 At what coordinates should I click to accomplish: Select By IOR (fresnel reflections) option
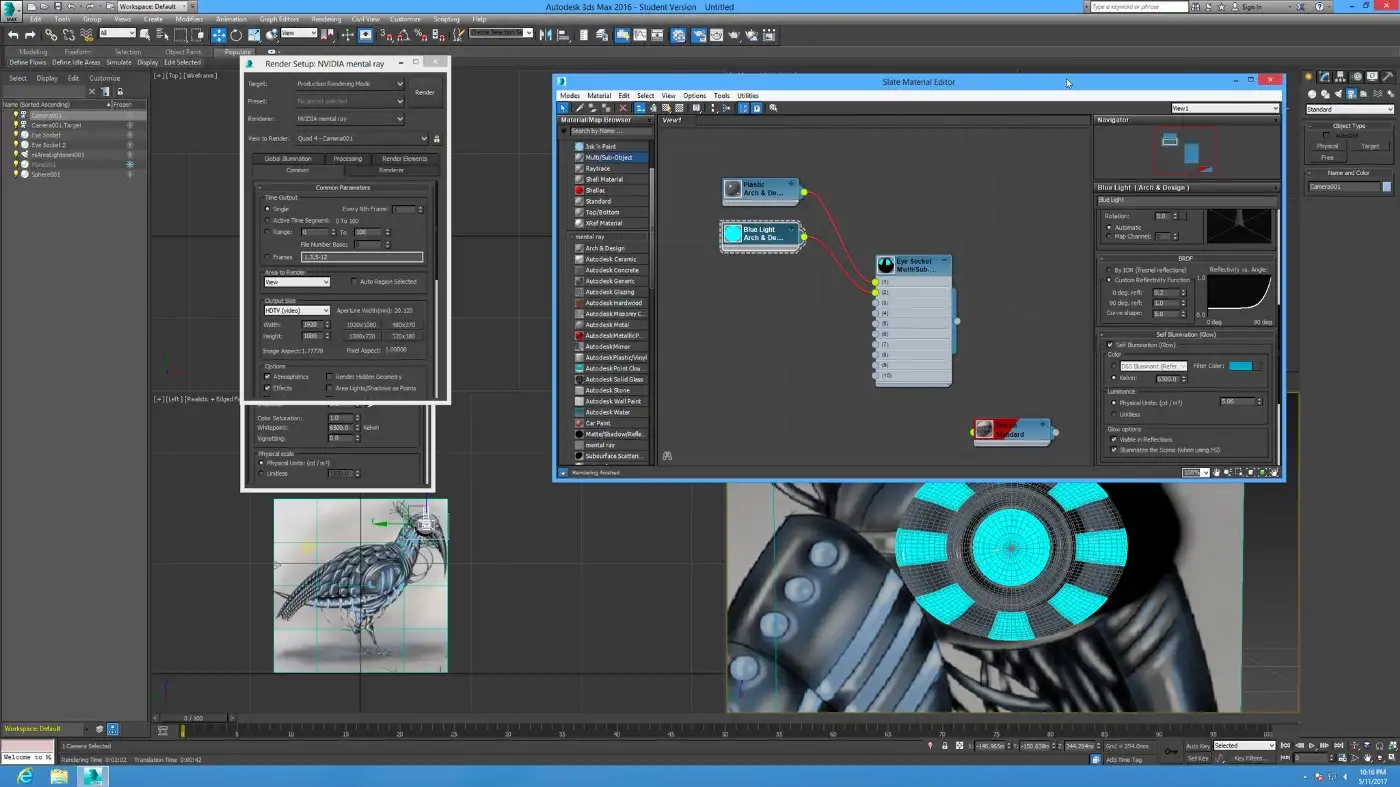point(1108,270)
